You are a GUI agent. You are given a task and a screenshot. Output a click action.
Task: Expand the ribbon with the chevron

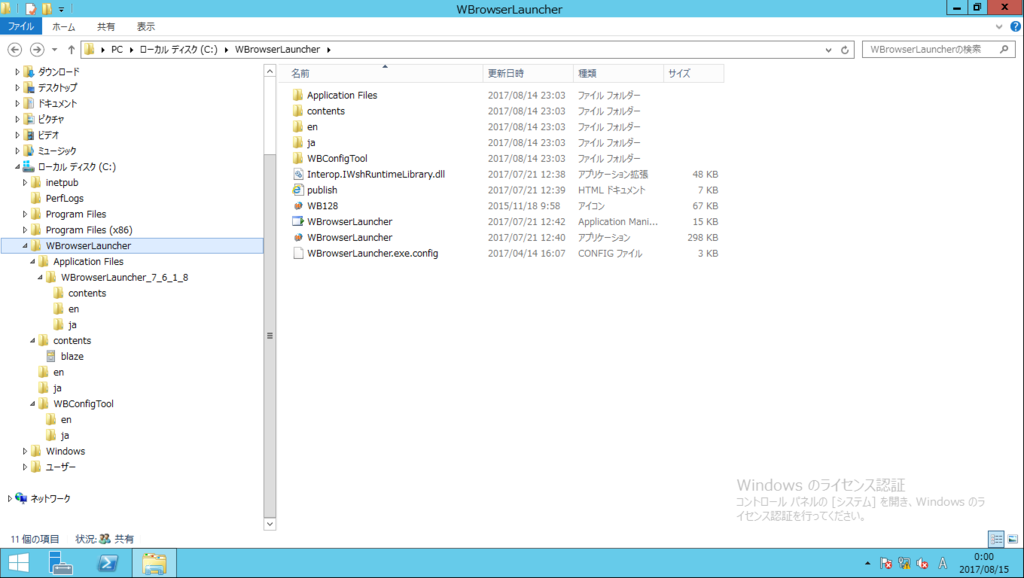tap(999, 27)
